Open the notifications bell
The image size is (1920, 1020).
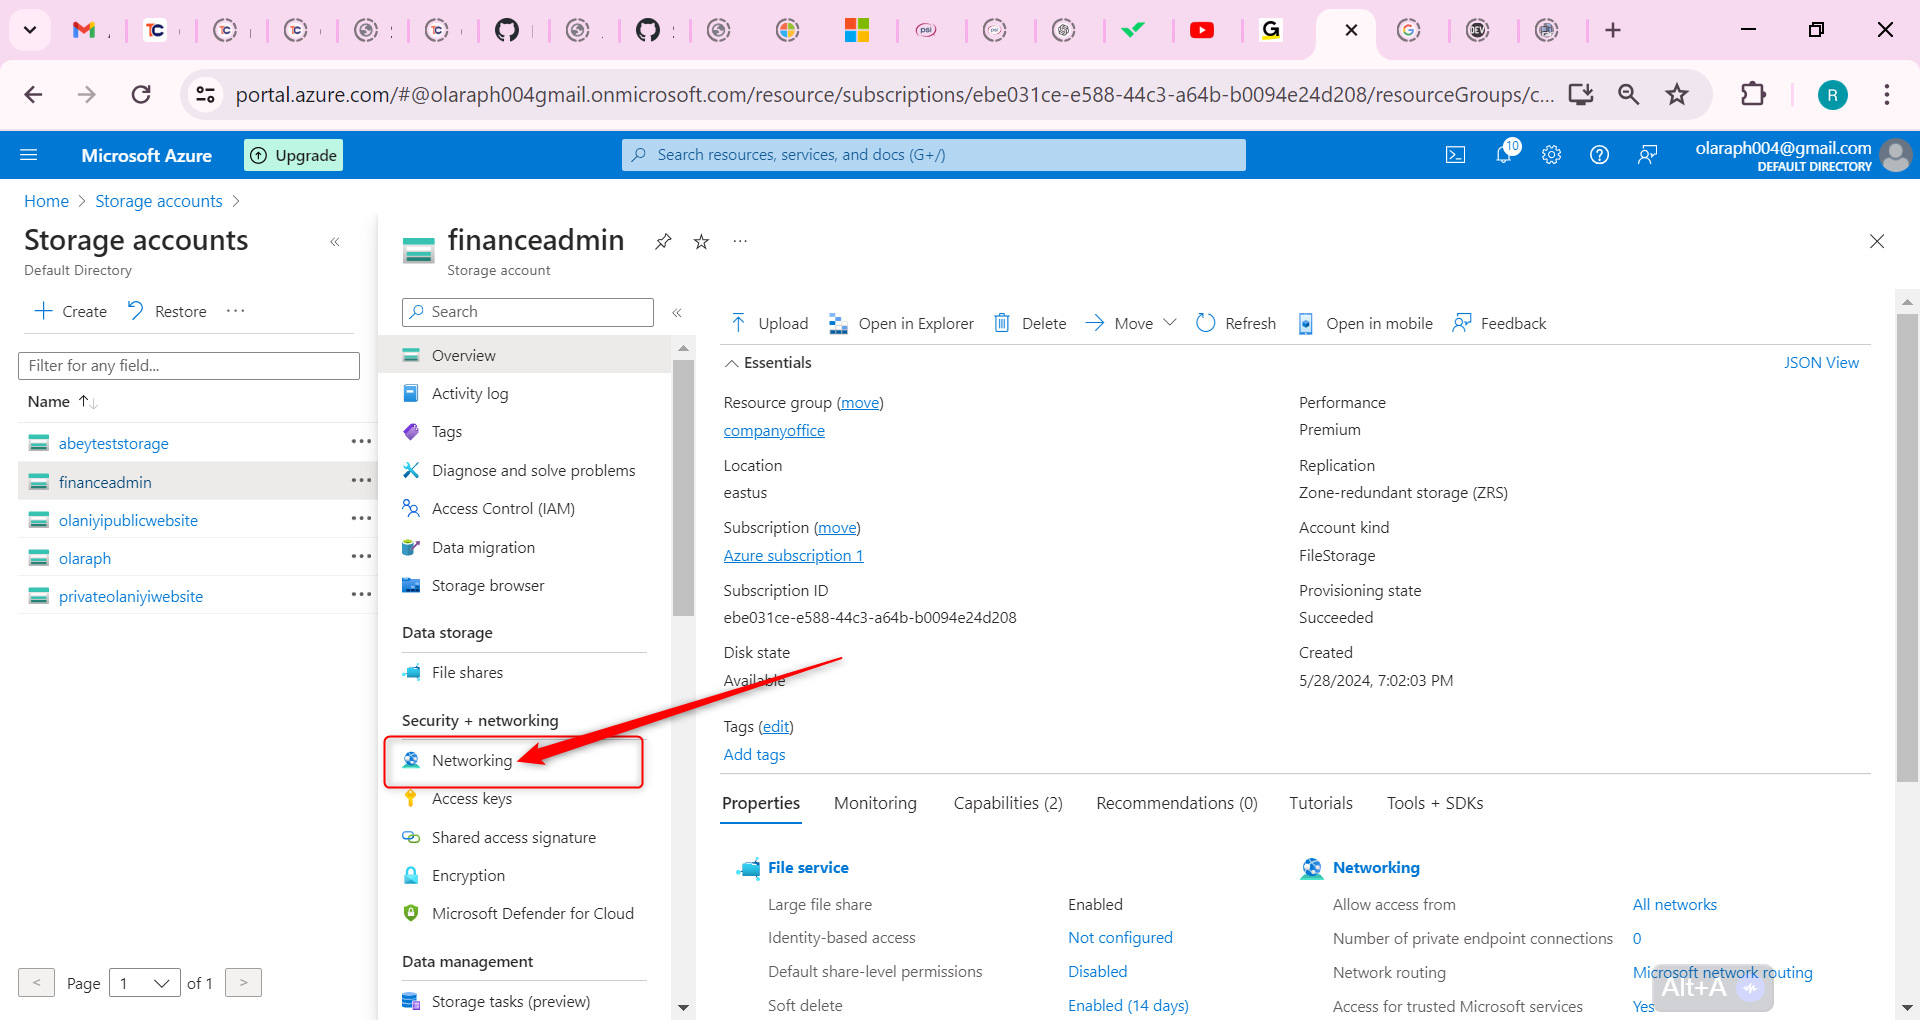point(1504,154)
